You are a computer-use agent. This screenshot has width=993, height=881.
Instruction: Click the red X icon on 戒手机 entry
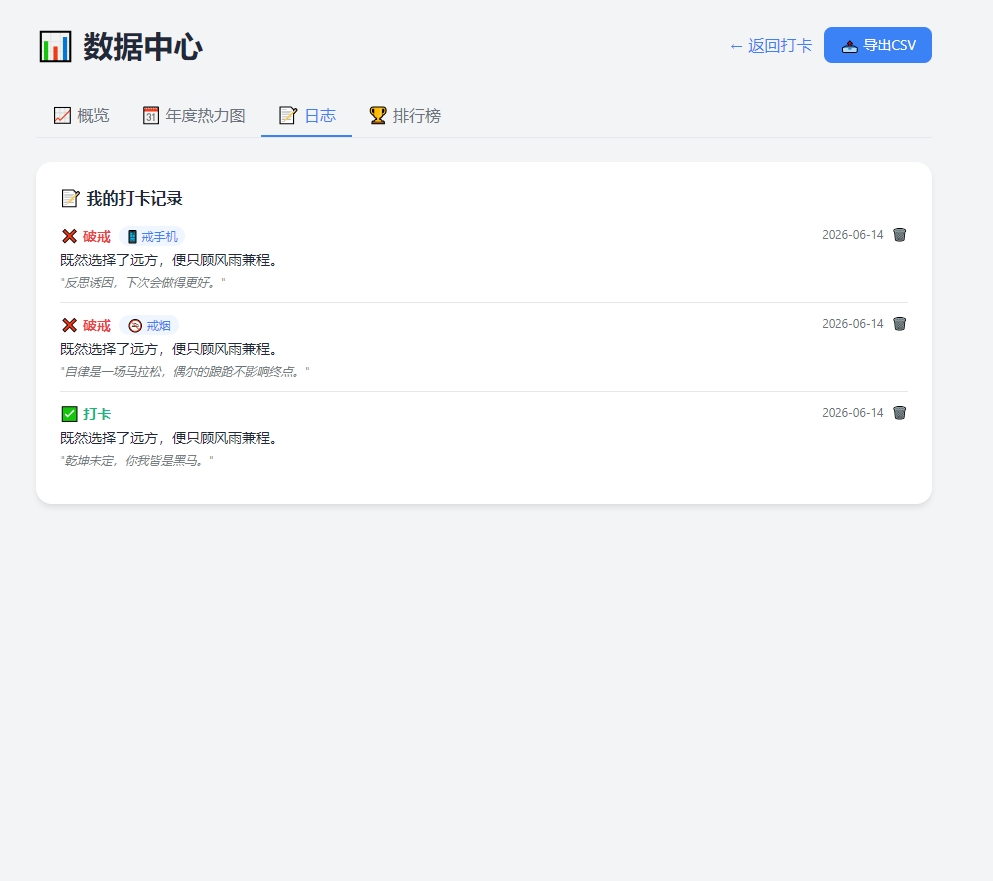(69, 236)
